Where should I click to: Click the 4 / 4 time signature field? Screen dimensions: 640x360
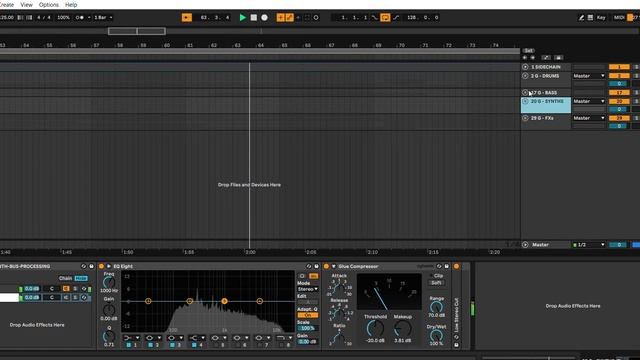[x=44, y=18]
